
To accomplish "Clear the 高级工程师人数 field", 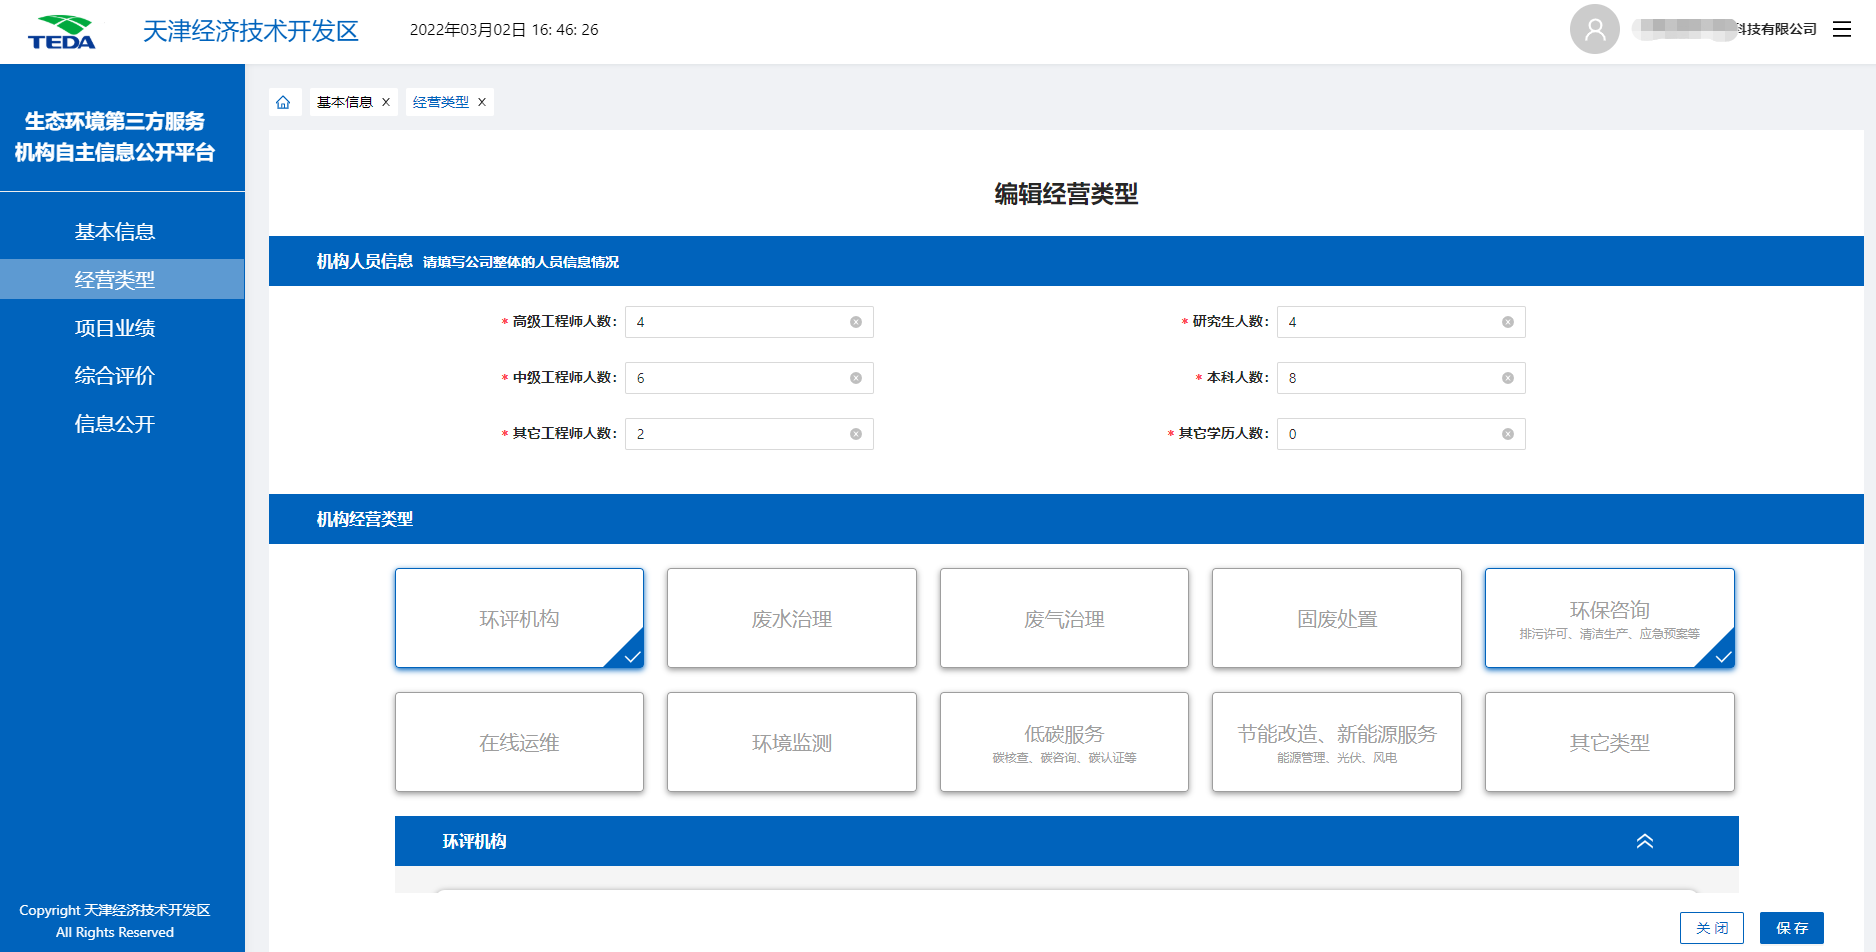I will pos(856,322).
